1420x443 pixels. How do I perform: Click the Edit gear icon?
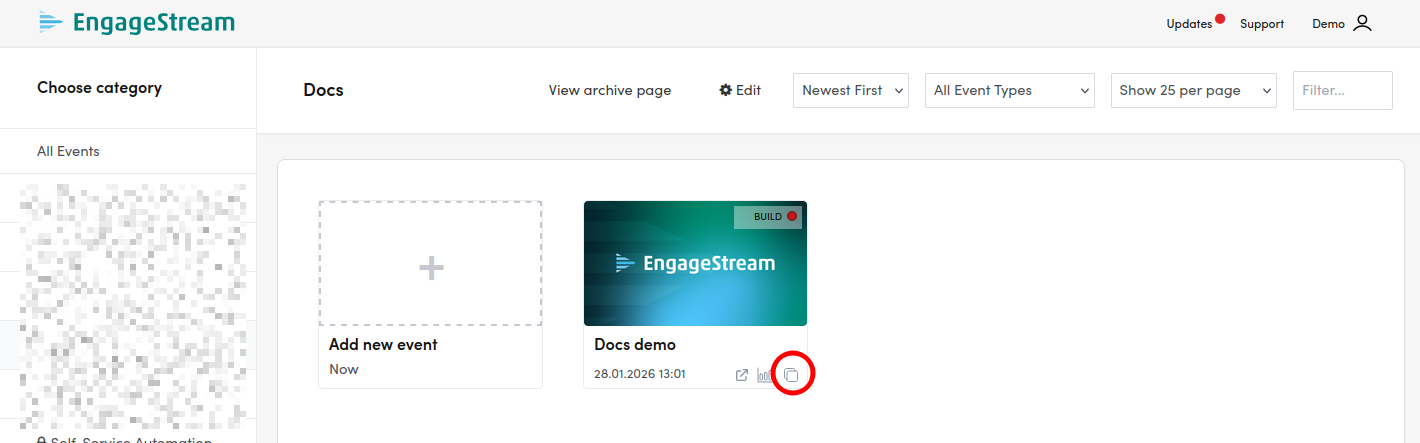click(x=726, y=90)
